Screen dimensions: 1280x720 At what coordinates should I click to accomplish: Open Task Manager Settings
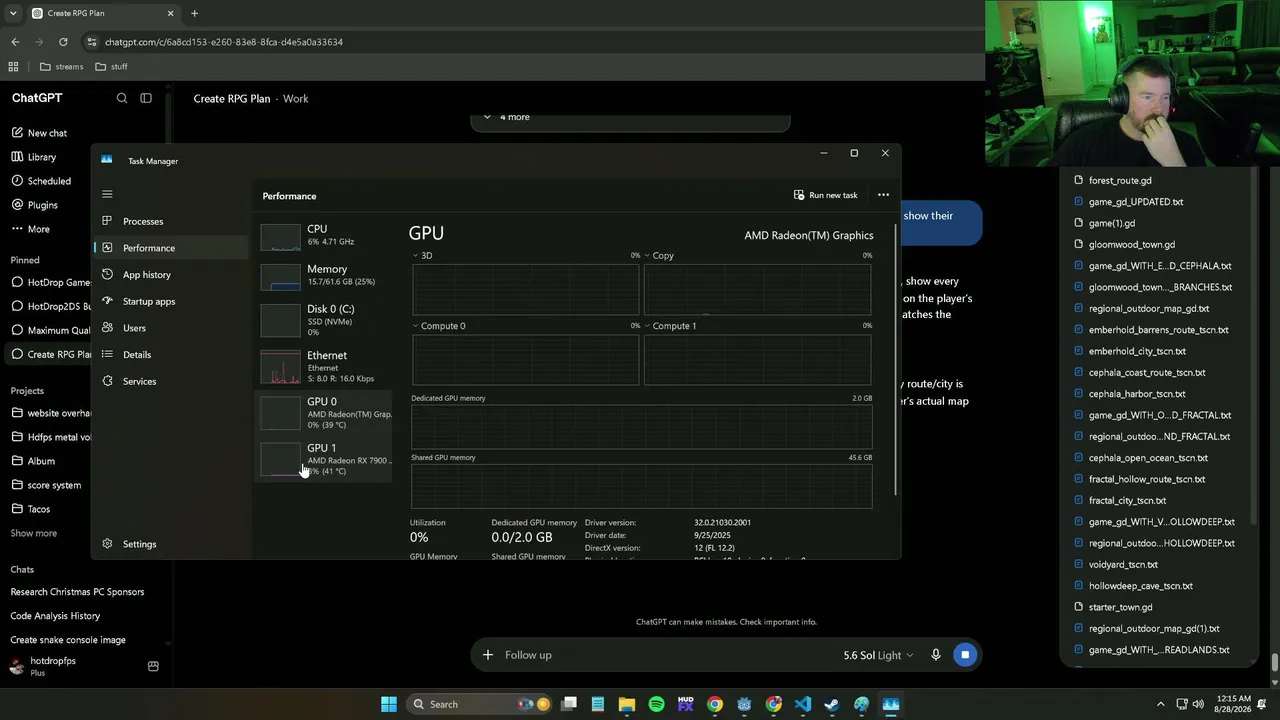click(x=139, y=544)
